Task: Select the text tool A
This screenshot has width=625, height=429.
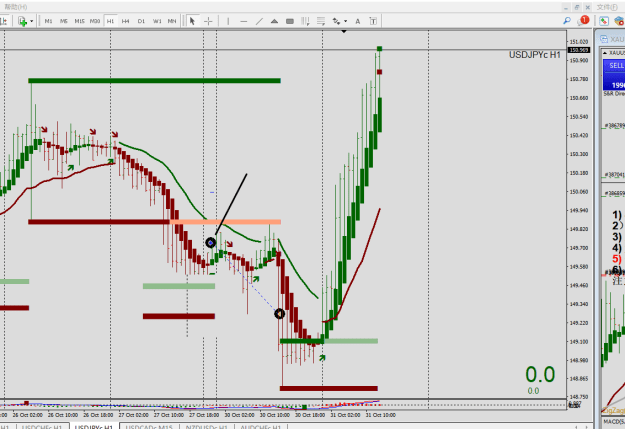Action: (358, 21)
